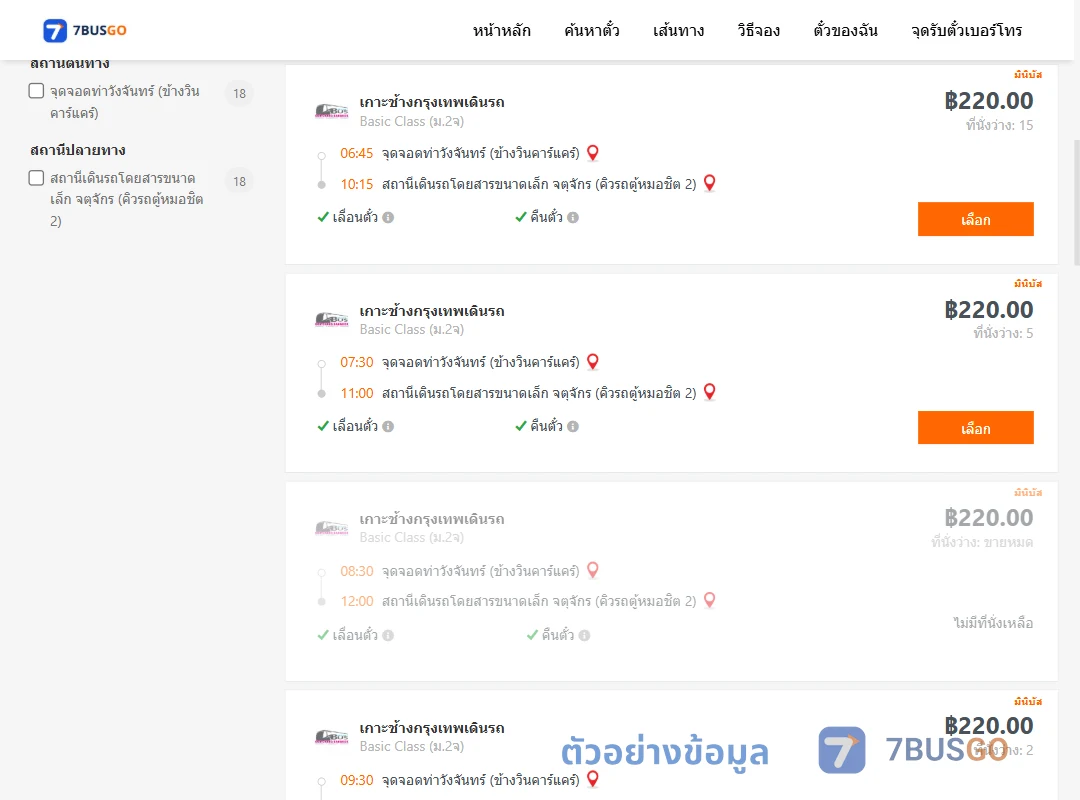Click the operator bus logo on the 08:30 trip
The image size is (1080, 800).
[331, 529]
